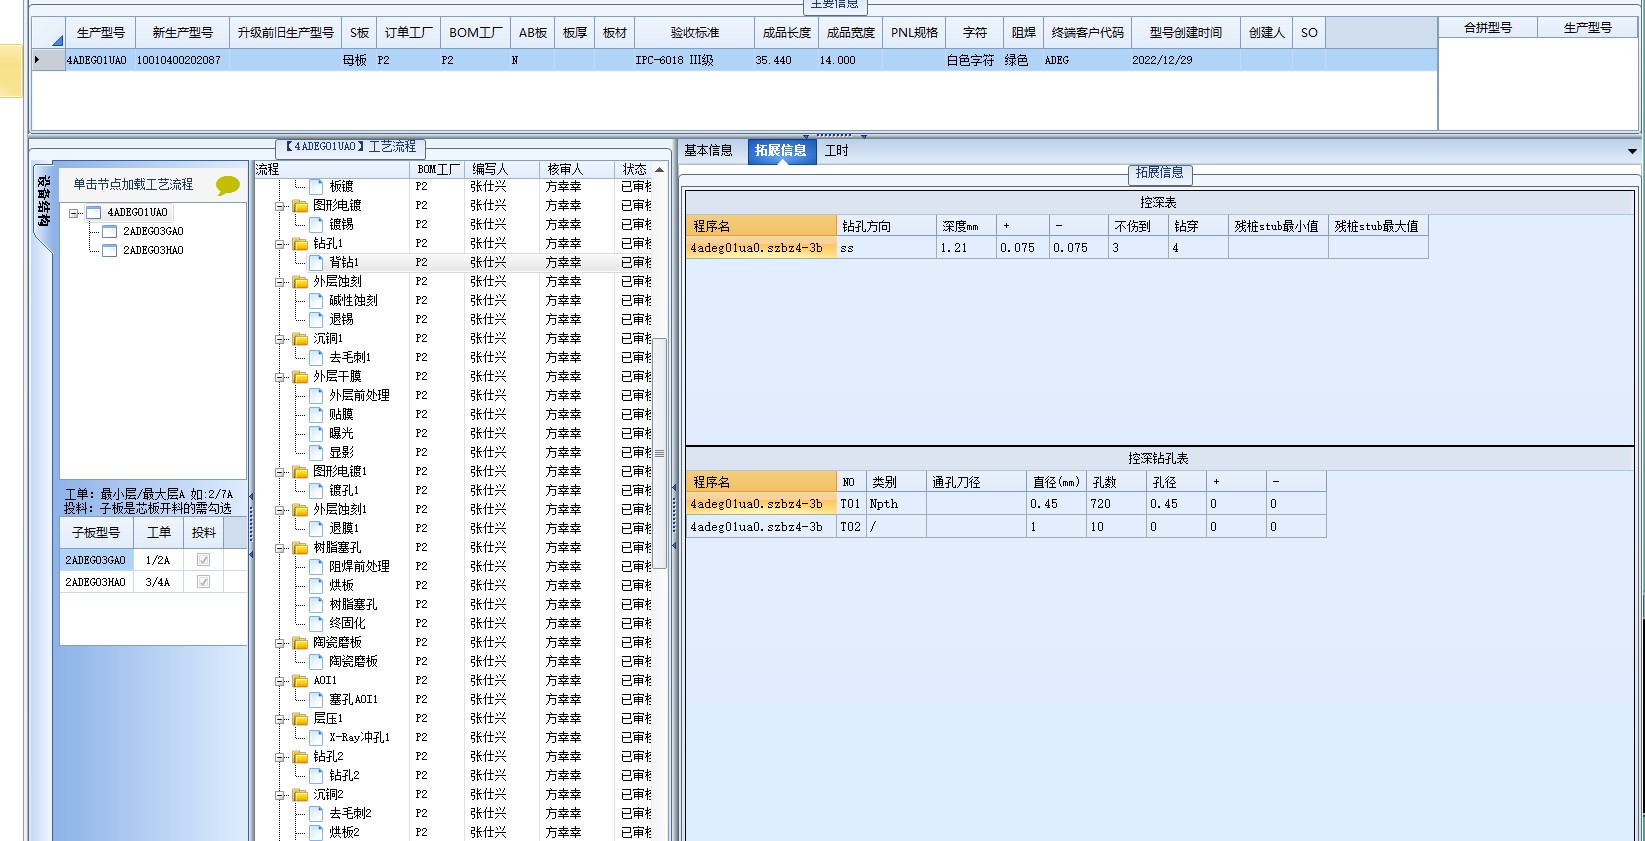Click the X-Ray冲孔1 document icon
The image size is (1645, 841).
(316, 737)
